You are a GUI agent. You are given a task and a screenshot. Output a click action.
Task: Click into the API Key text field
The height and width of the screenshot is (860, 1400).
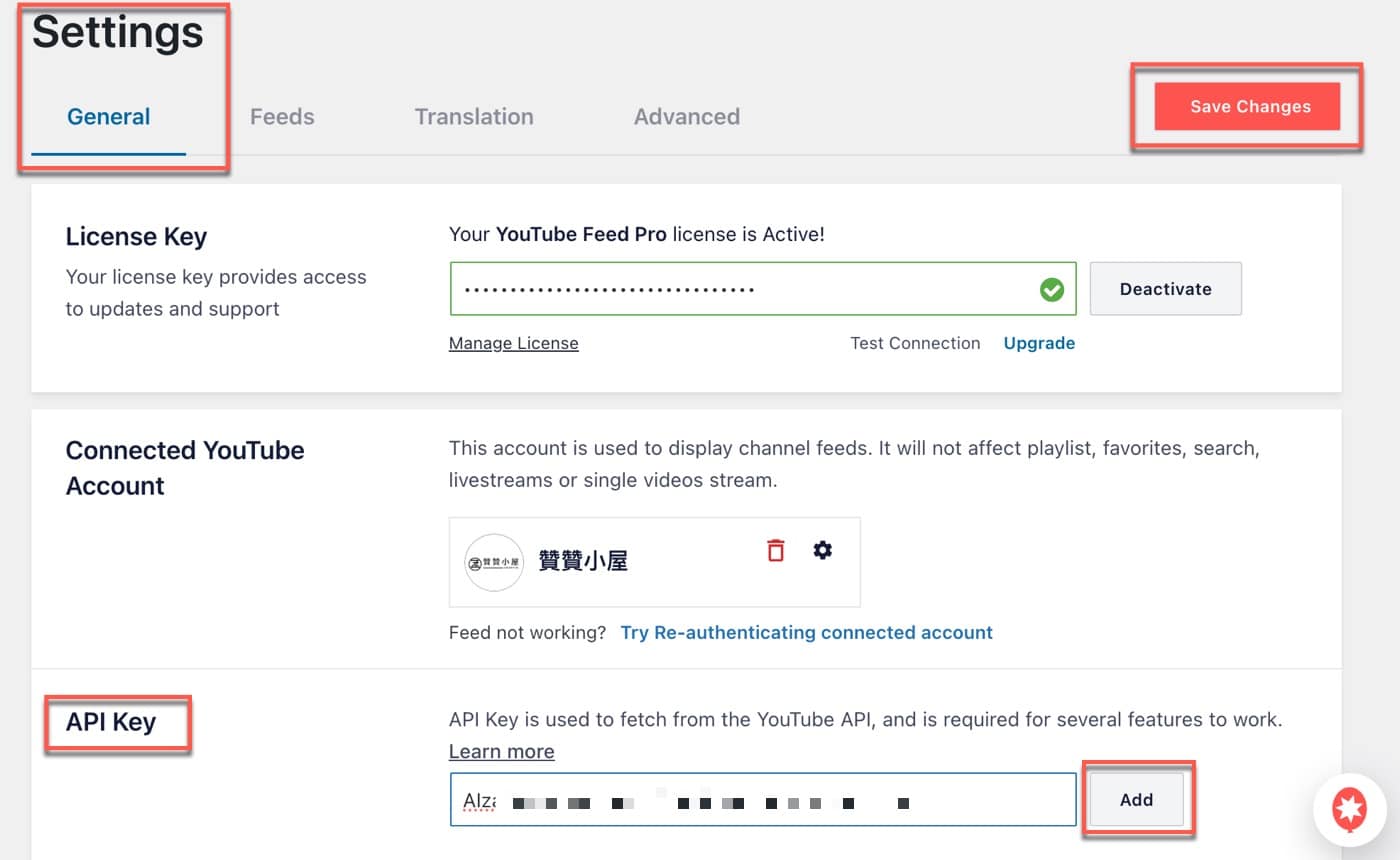pos(763,799)
